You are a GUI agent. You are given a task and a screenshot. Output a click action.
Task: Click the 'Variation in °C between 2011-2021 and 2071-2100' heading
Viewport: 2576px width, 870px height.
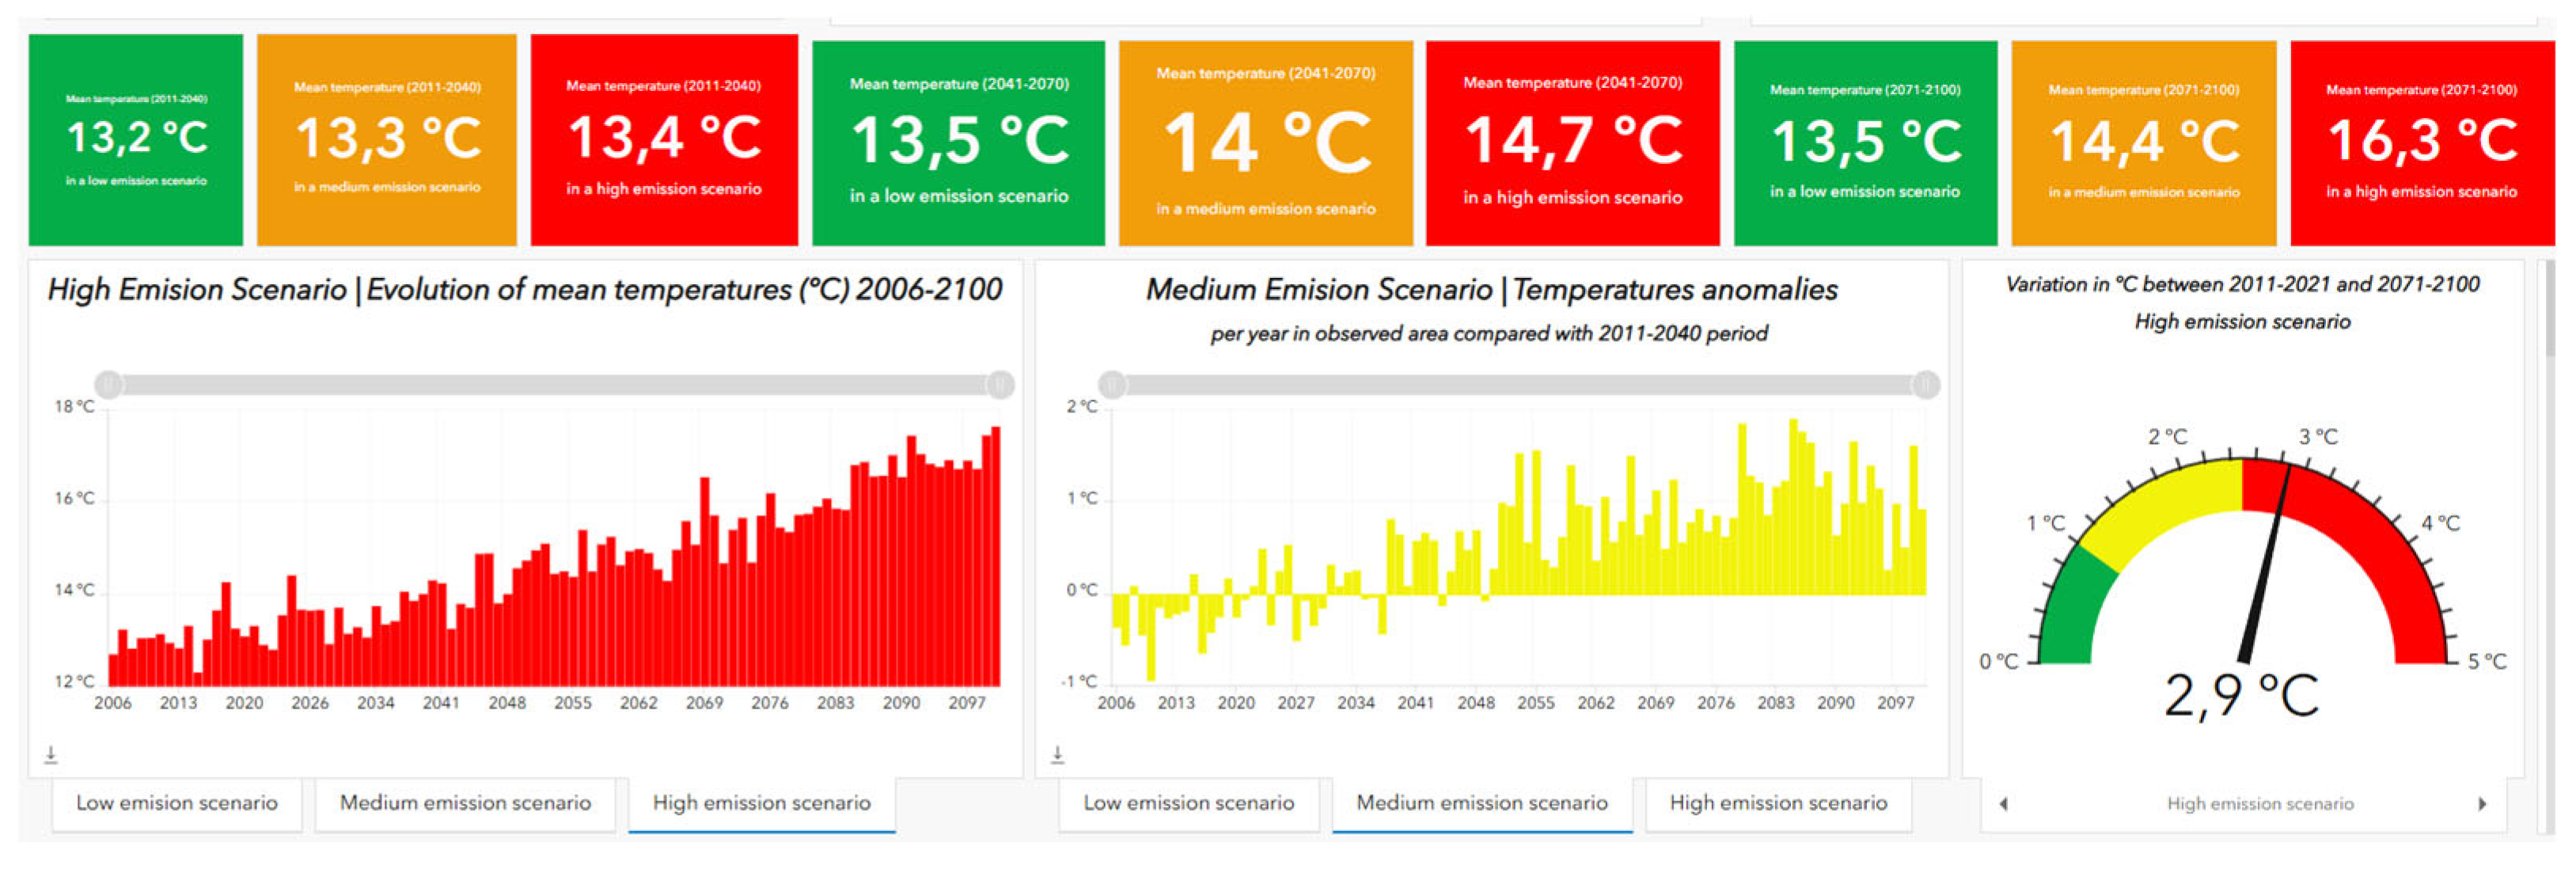[2243, 285]
